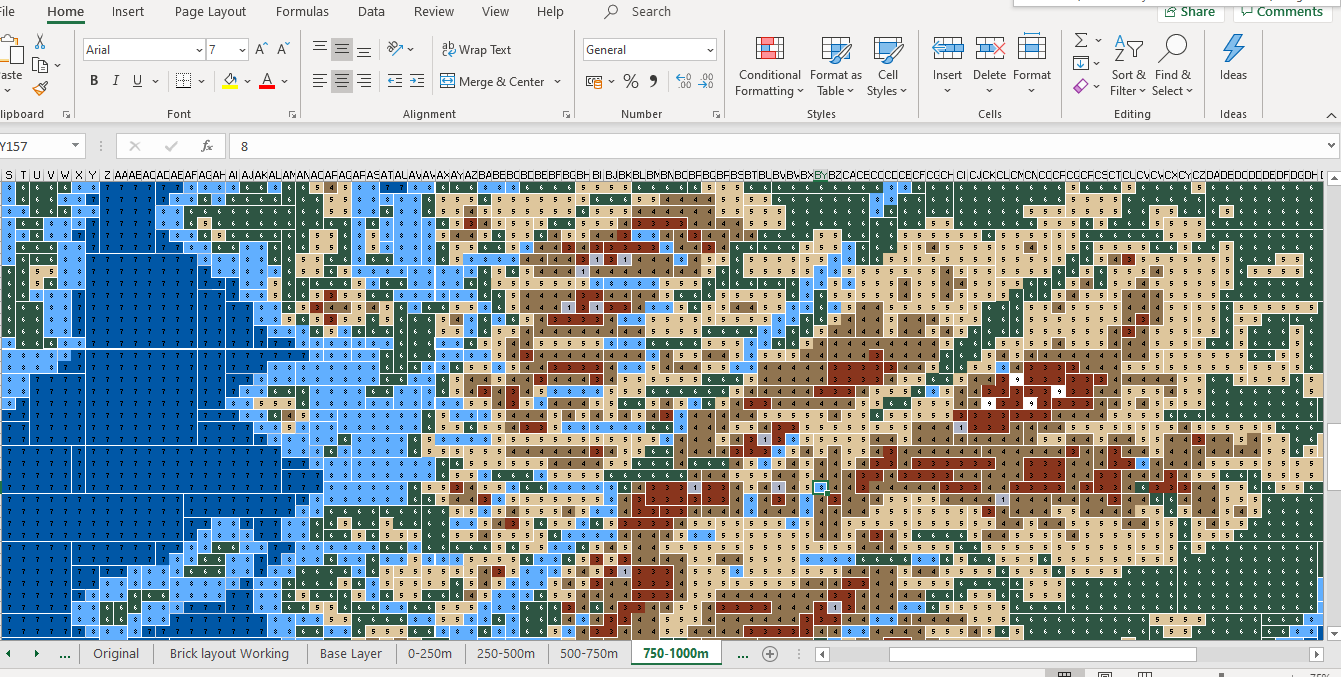Screen dimensions: 1341x677
Task: Open the Insert ribbon tab
Action: [x=128, y=12]
